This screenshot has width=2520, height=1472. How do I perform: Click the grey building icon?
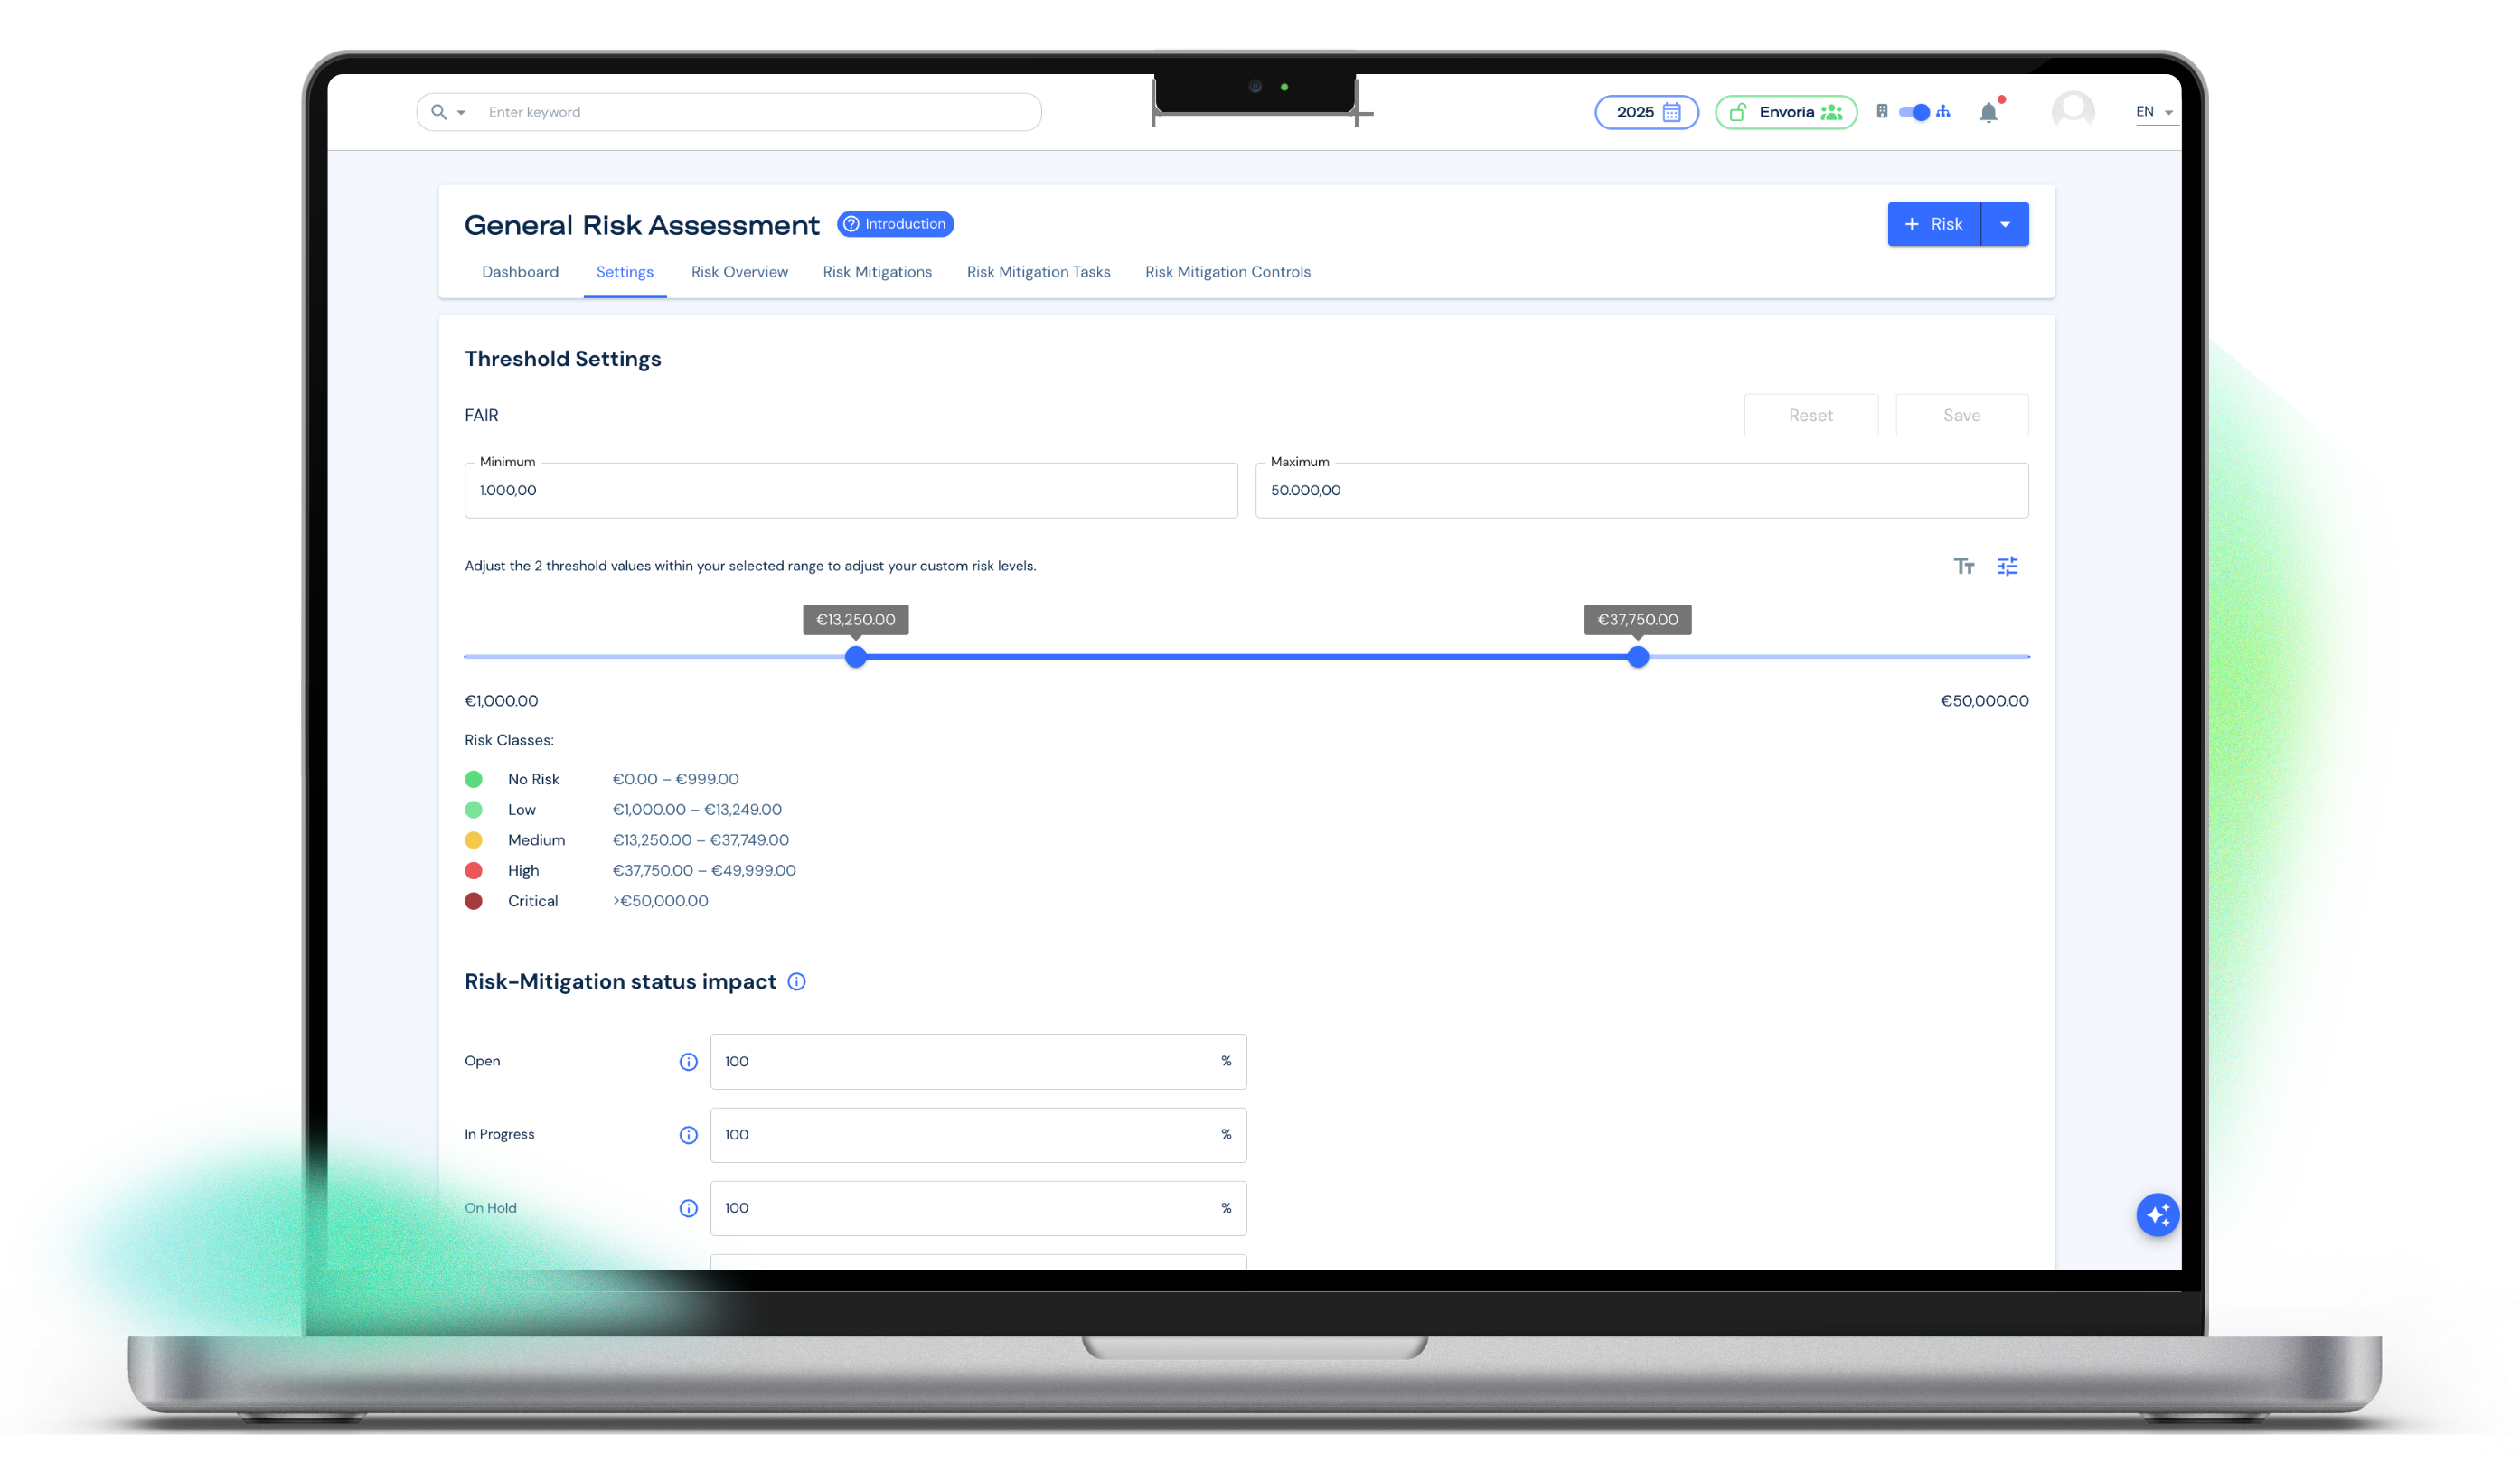pos(1882,111)
